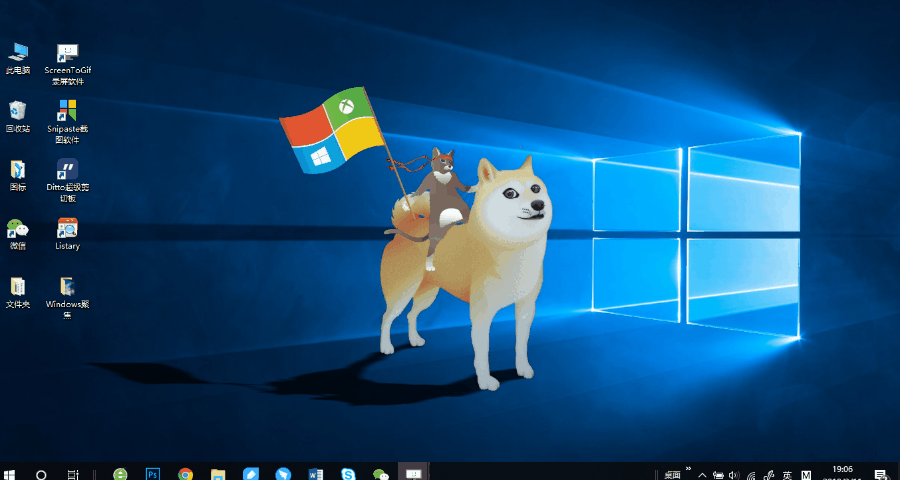Open the blue paper-plane app on taskbar
Image resolution: width=900 pixels, height=480 pixels.
(x=283, y=474)
